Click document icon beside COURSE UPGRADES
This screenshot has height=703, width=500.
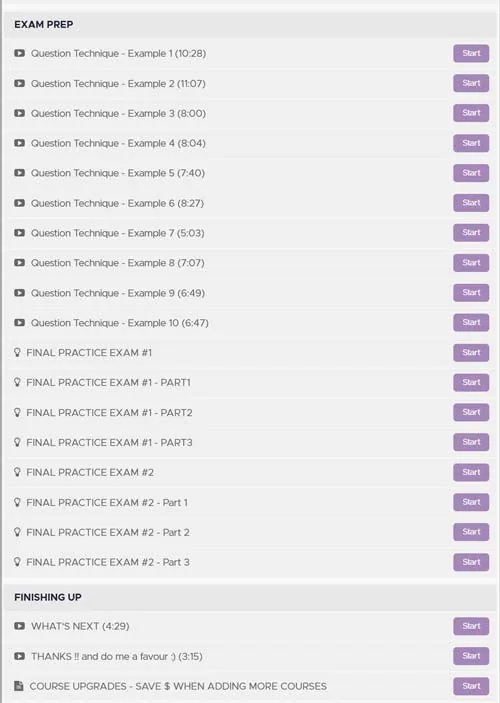click(18, 686)
